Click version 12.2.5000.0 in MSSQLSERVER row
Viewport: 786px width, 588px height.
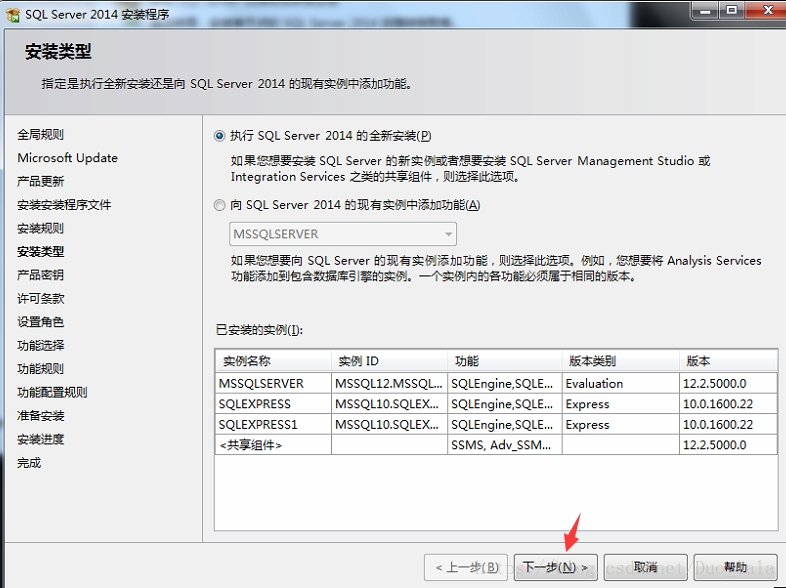(x=728, y=383)
